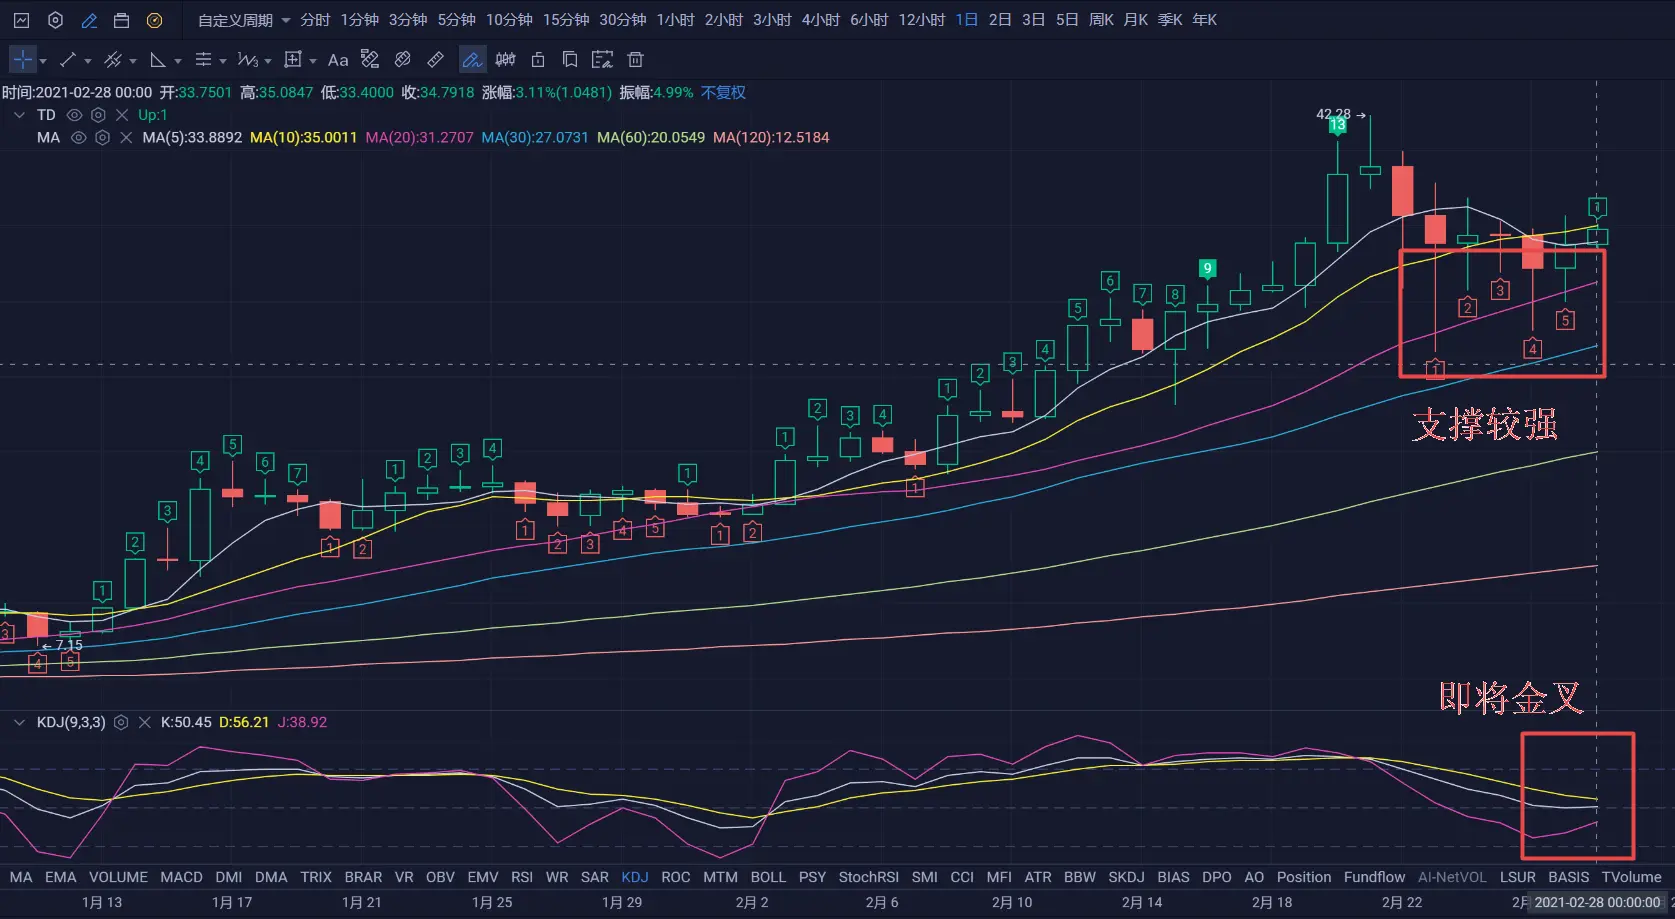Open TD indicator settings gear
The height and width of the screenshot is (919, 1675).
click(x=98, y=115)
